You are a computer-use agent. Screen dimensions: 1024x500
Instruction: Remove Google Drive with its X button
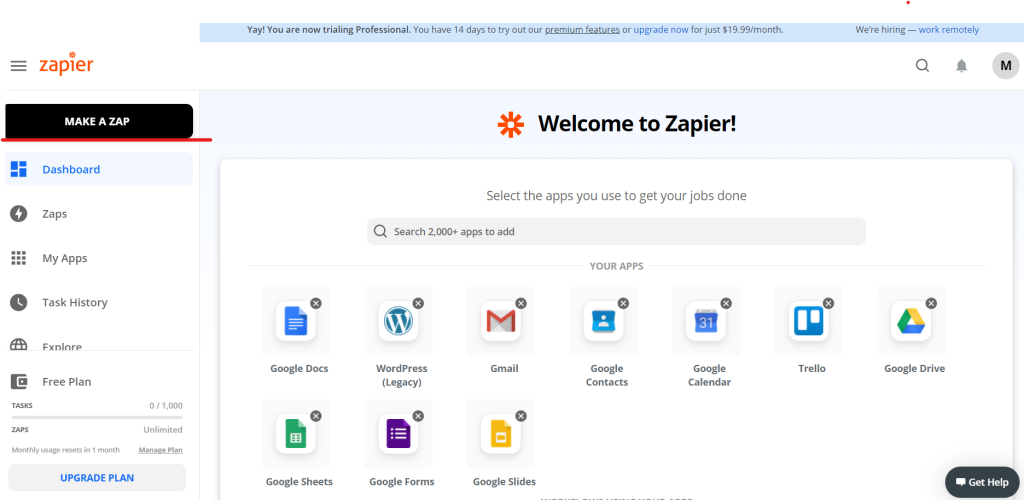tap(931, 303)
